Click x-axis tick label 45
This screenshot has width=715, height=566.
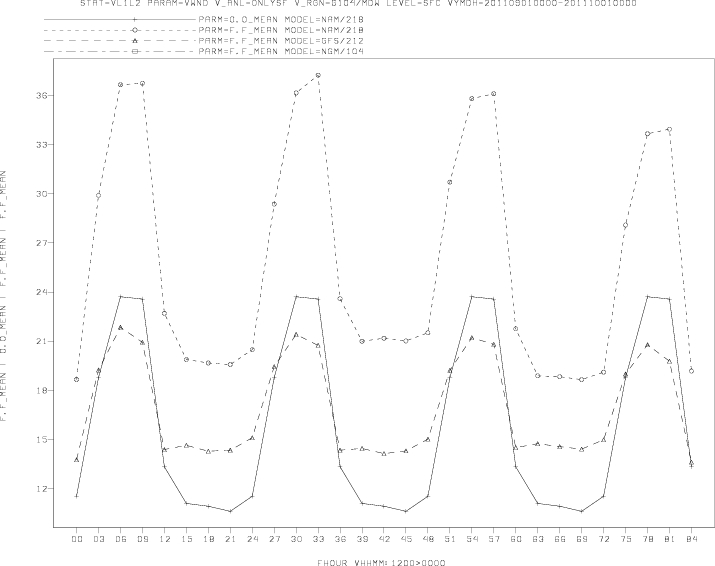406,539
